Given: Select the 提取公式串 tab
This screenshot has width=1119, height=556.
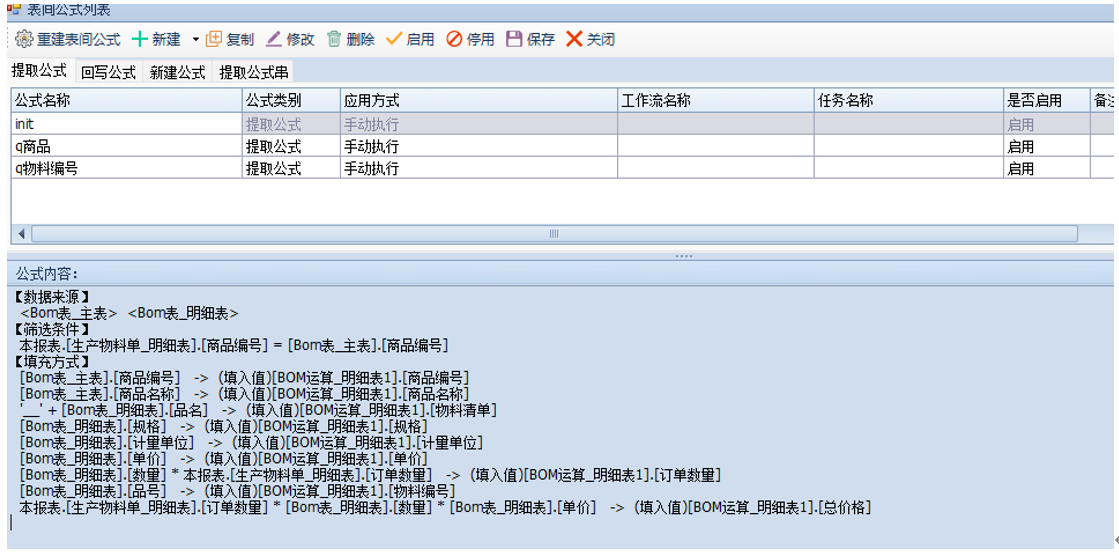Looking at the screenshot, I should point(253,72).
